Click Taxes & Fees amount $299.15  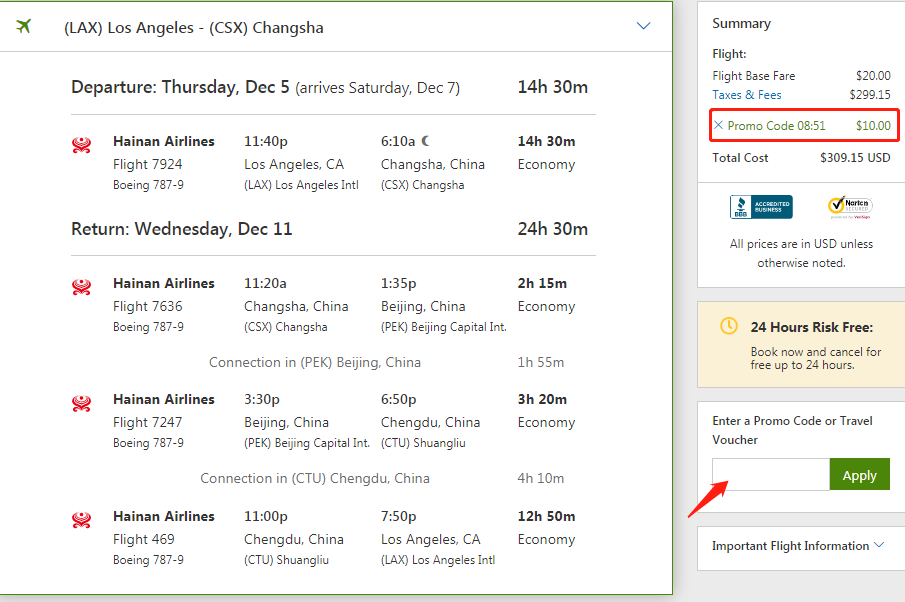(869, 95)
